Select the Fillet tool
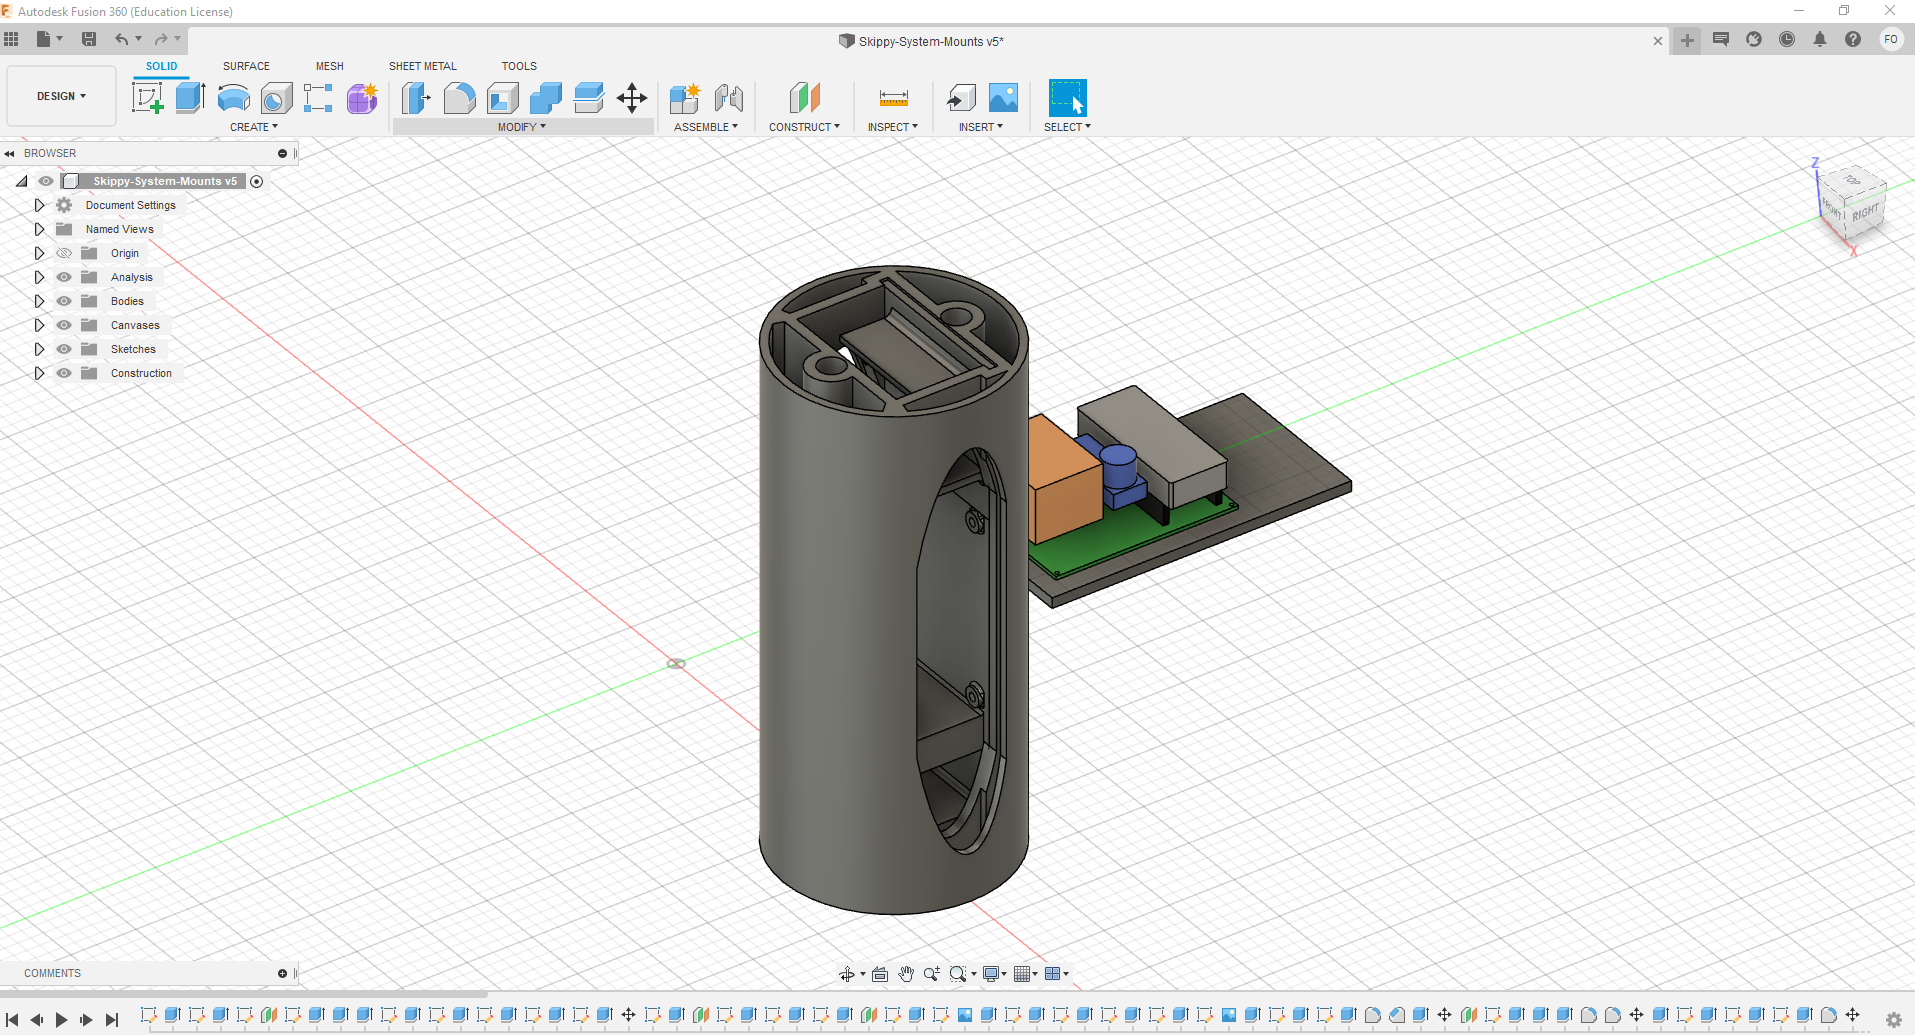The image size is (1915, 1035). (x=459, y=98)
